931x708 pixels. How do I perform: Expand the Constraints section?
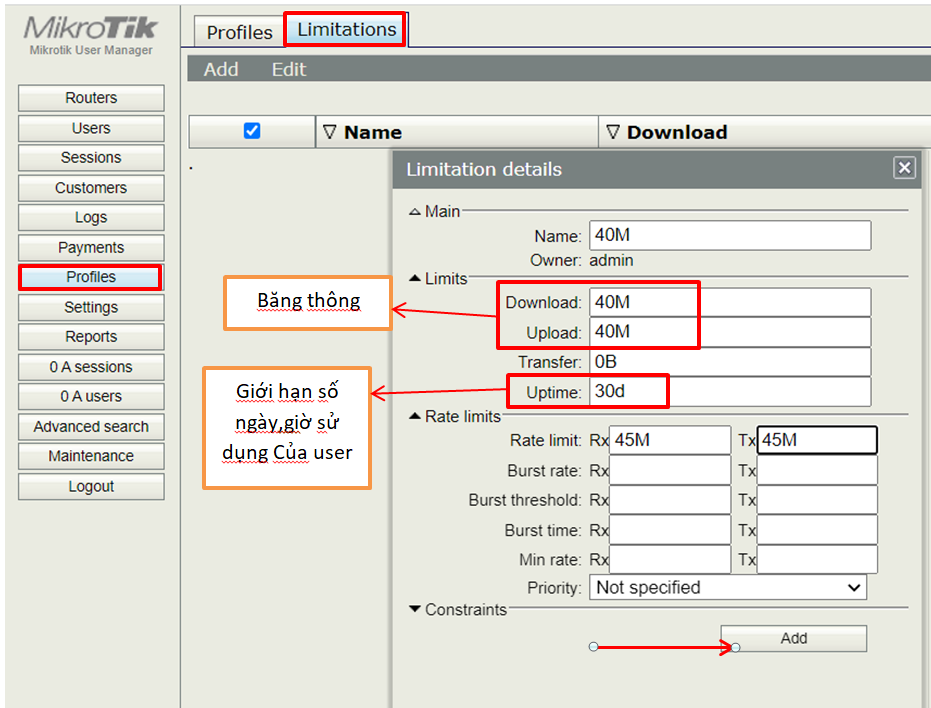point(415,609)
